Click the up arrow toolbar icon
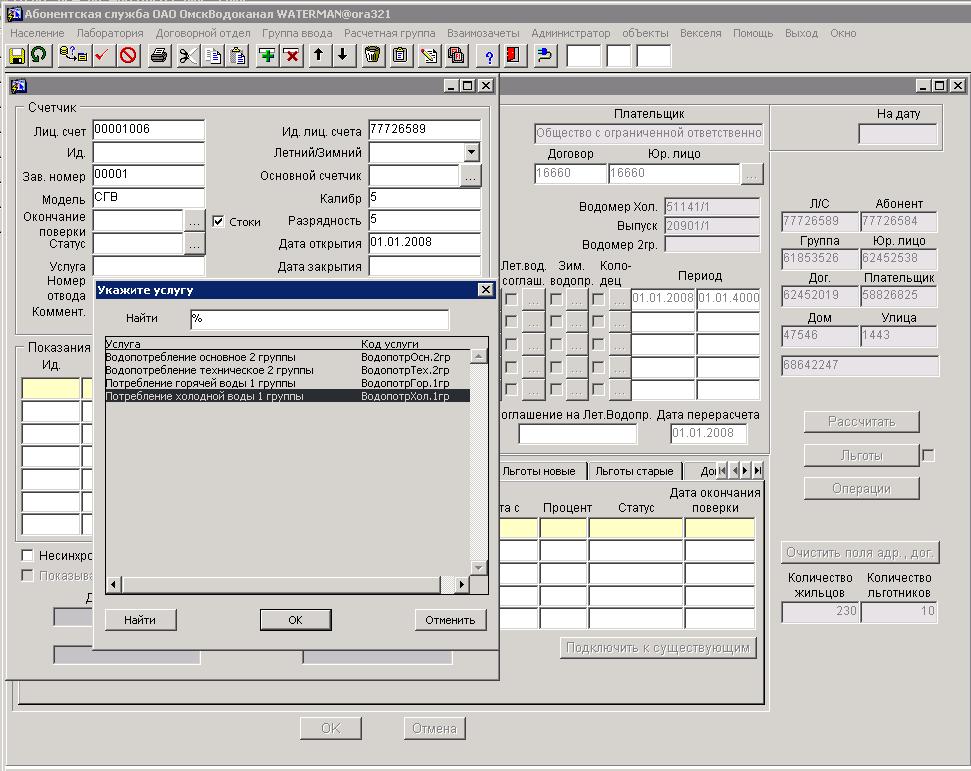 (x=318, y=56)
